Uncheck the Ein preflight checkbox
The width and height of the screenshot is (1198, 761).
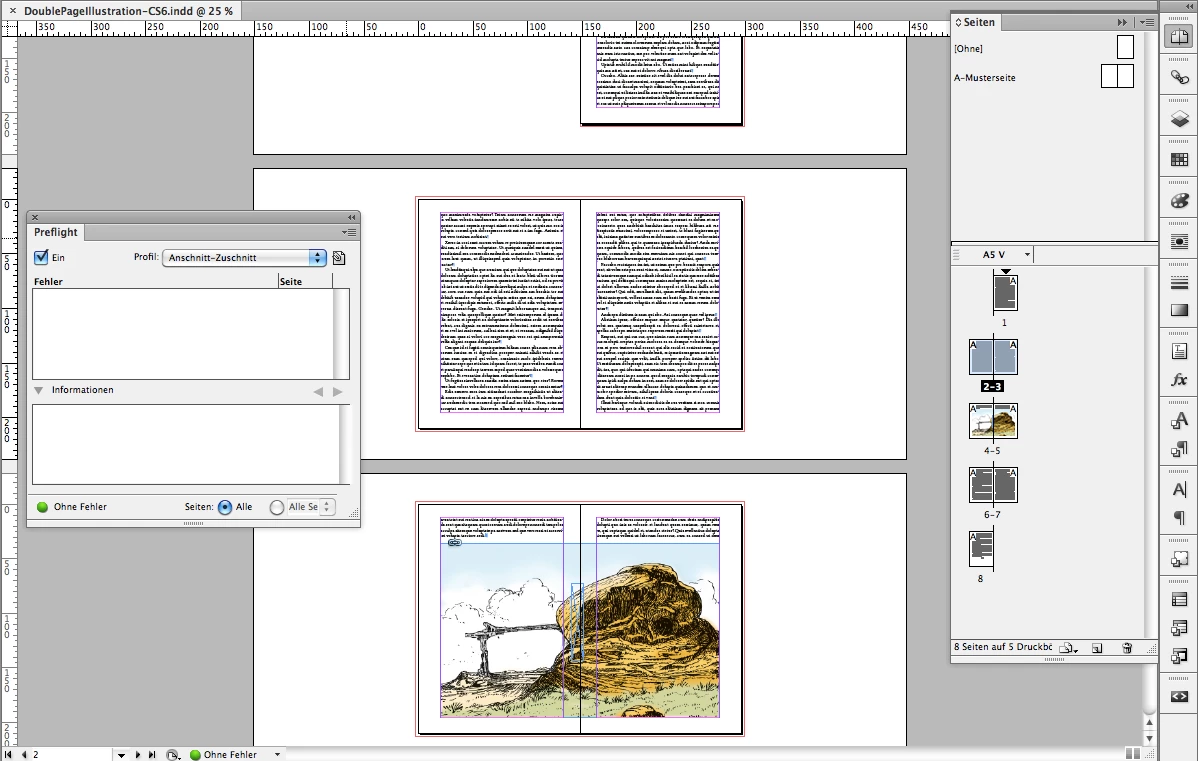click(41, 257)
